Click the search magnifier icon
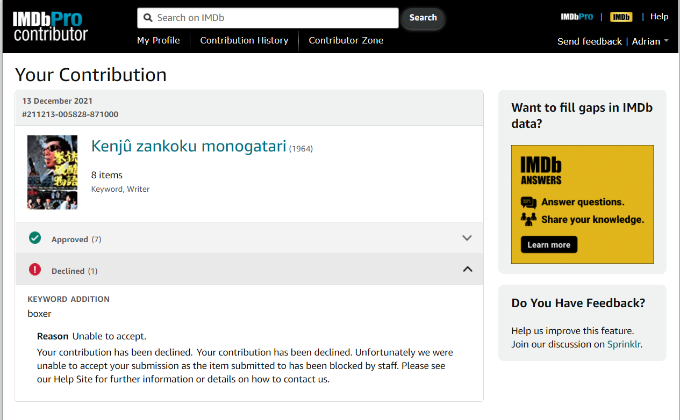This screenshot has height=420, width=680. pos(147,18)
